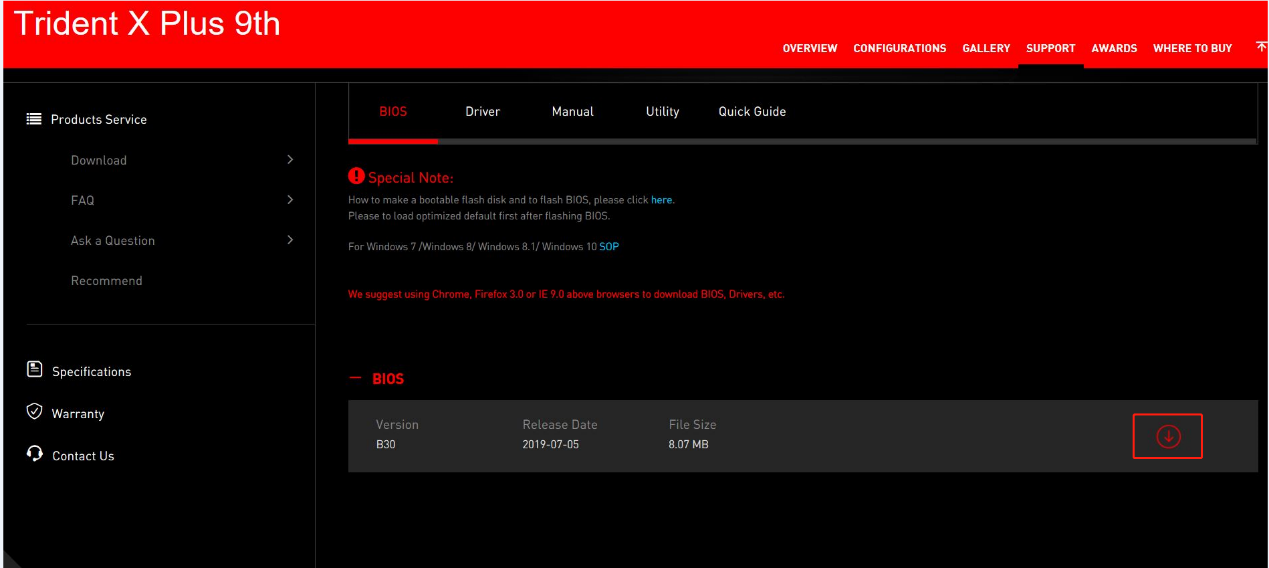Image resolution: width=1269 pixels, height=568 pixels.
Task: Click the 'here' bootable flash disk link
Action: (661, 200)
